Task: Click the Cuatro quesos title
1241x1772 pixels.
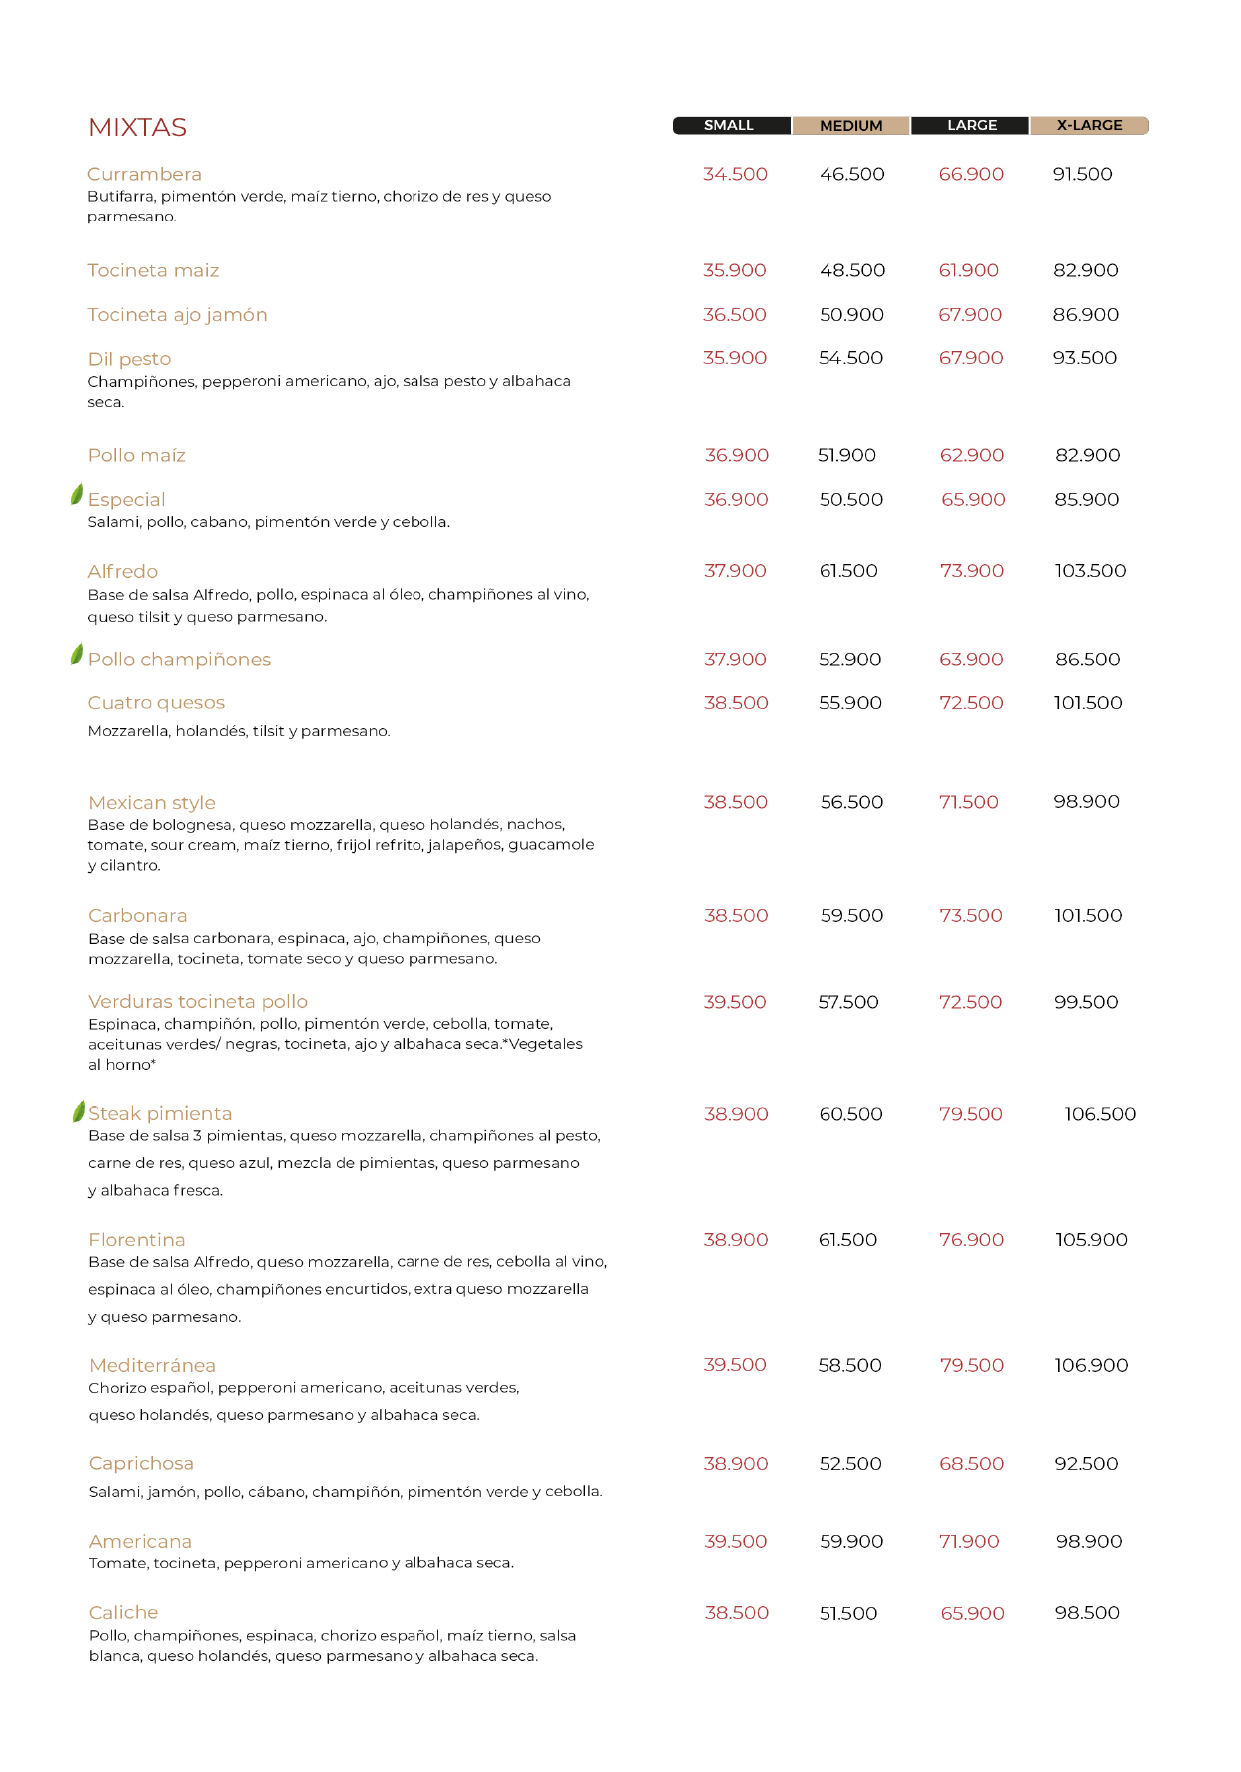Action: click(156, 703)
